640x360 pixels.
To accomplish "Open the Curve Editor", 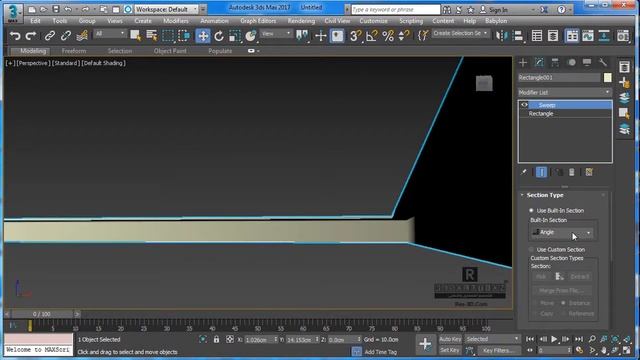I will click(x=588, y=36).
